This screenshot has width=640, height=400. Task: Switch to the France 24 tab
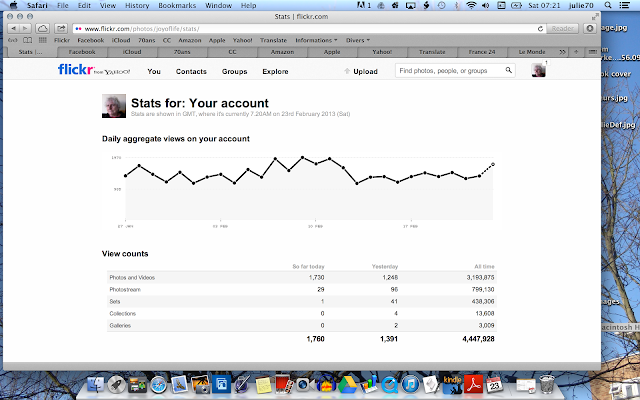(482, 52)
